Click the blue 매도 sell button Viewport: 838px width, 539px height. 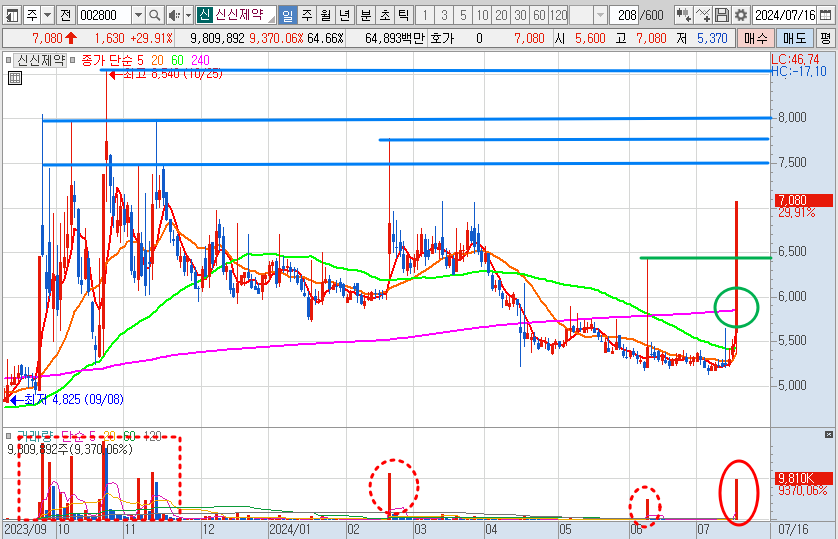(x=795, y=38)
